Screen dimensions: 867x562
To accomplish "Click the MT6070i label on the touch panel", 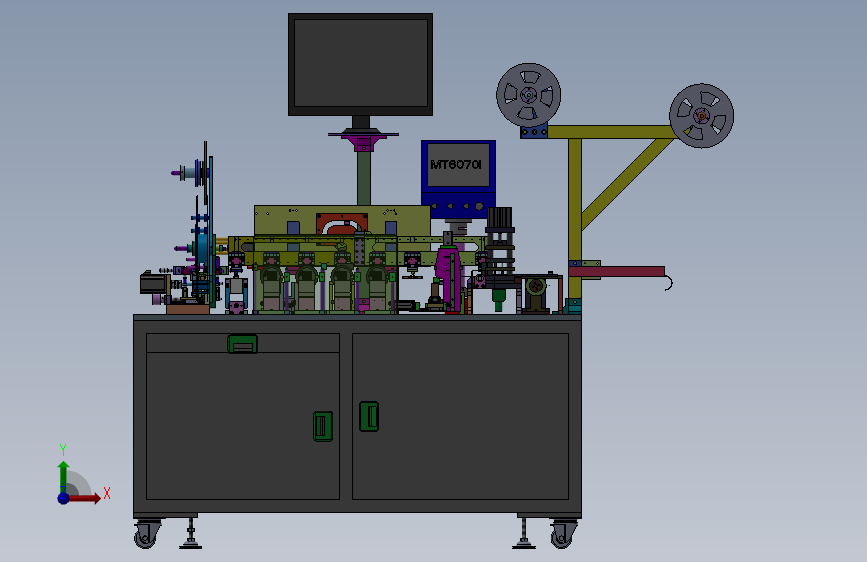I will click(456, 164).
